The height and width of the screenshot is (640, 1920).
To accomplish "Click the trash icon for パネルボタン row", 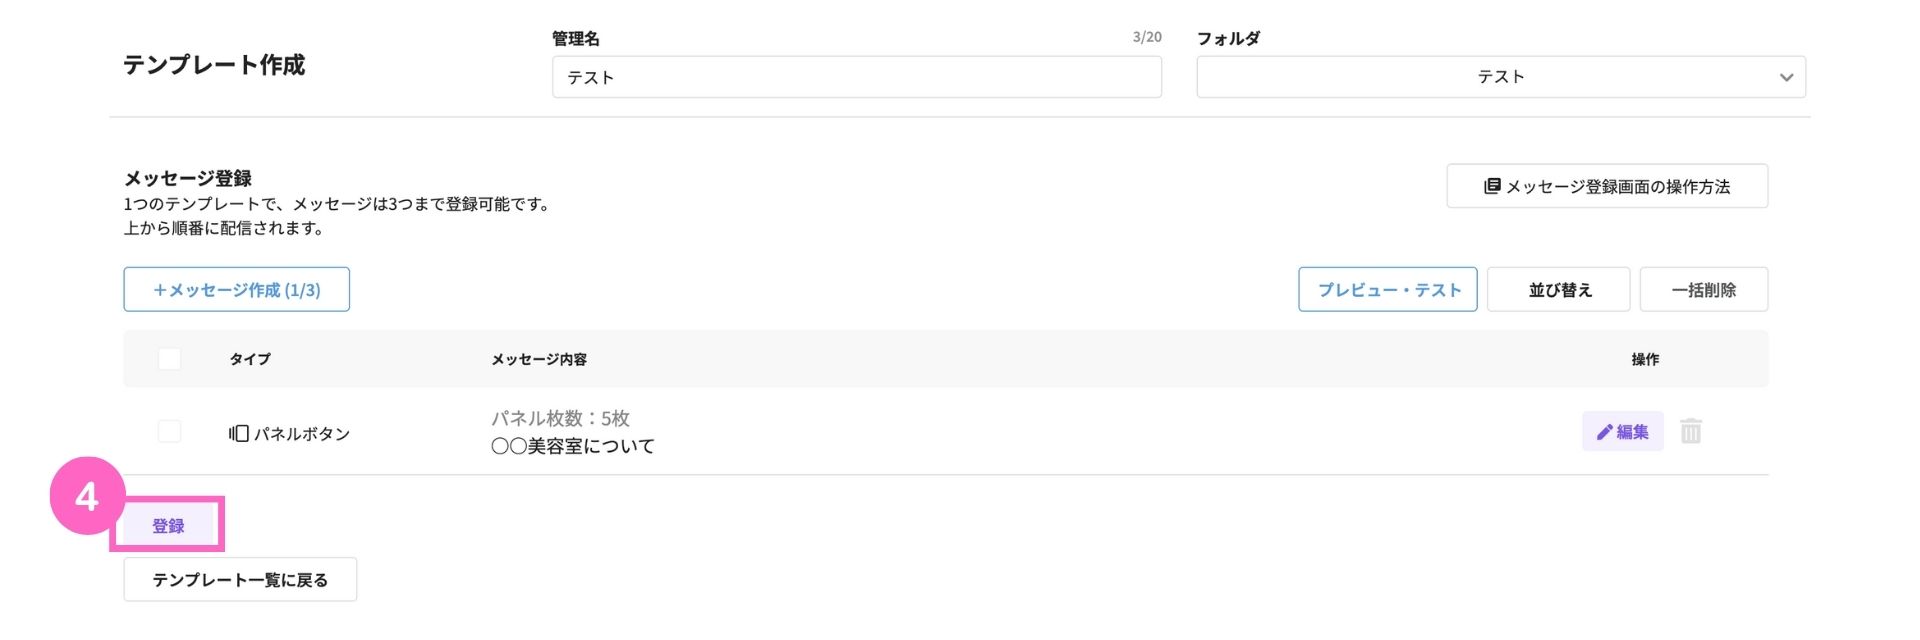I will click(1690, 431).
